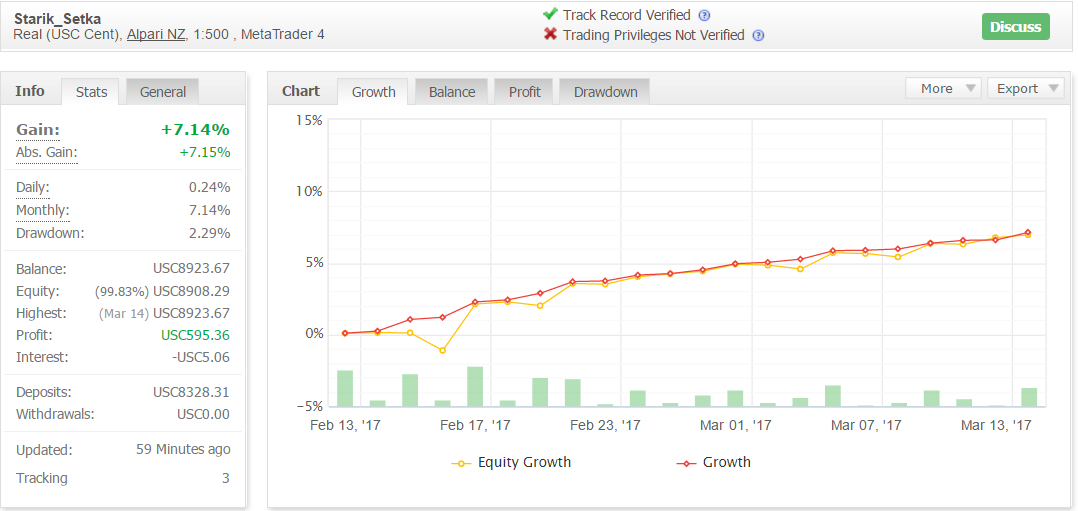Click the USC0.00 withdrawals value

204,414
